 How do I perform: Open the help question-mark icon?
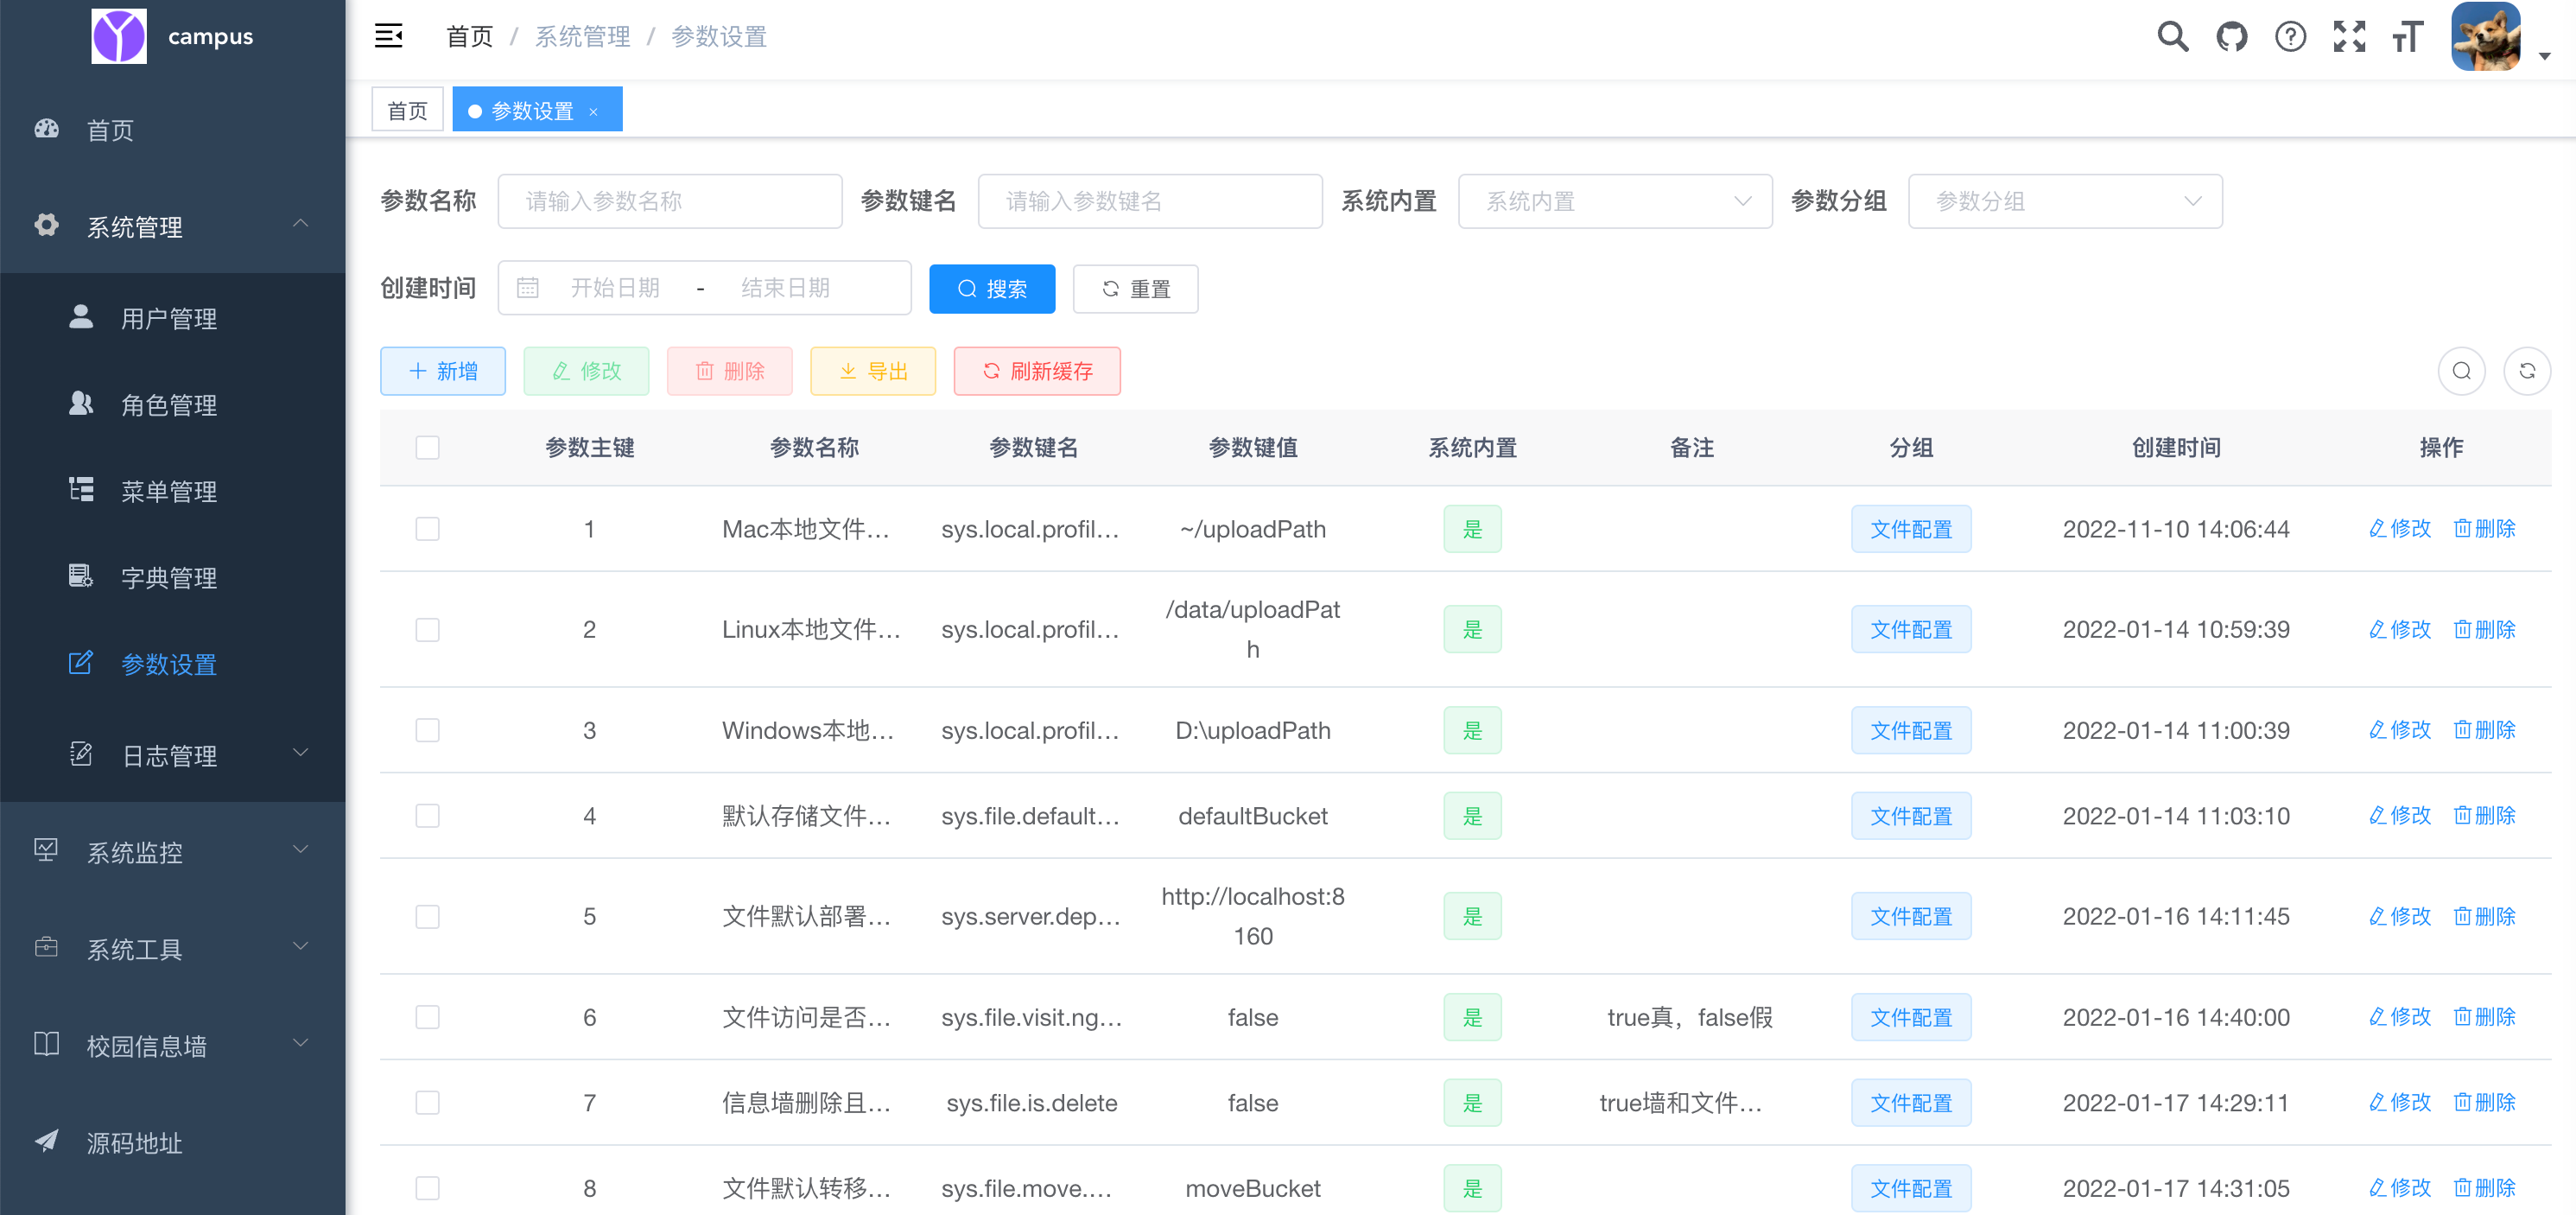[2290, 37]
